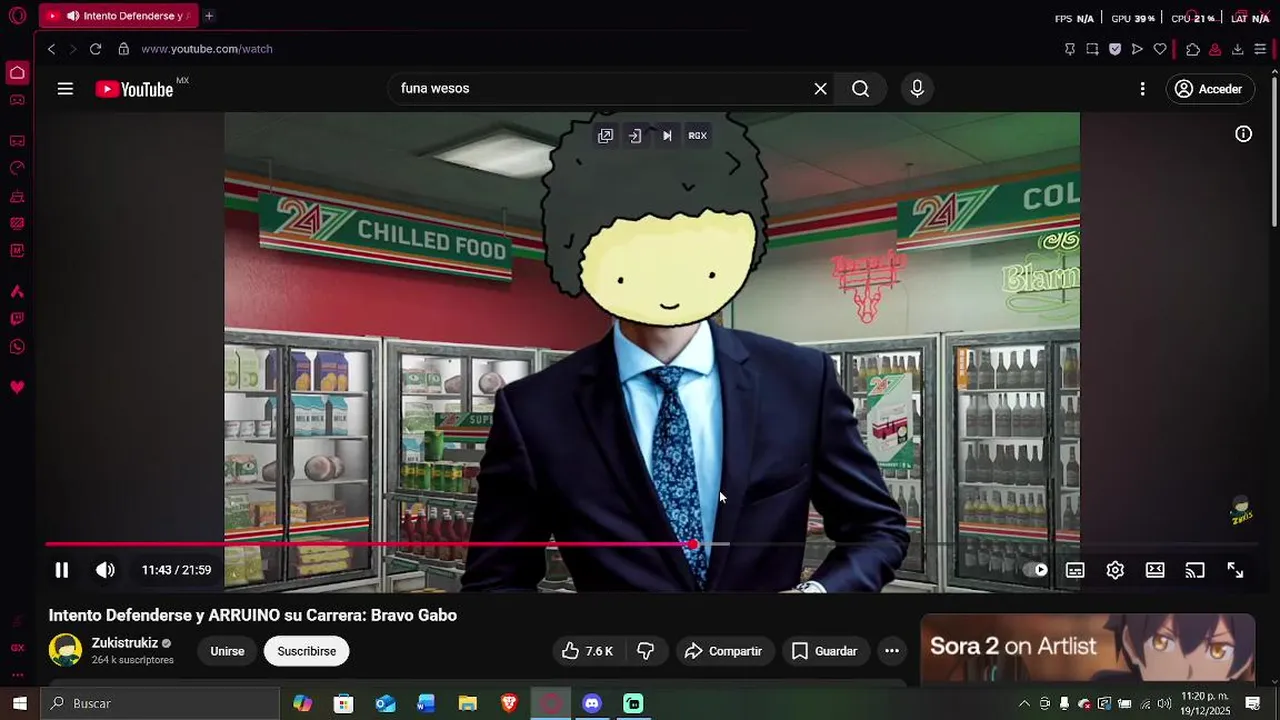Go to the YouTube home logo
1280x720 pixels.
[x=135, y=89]
